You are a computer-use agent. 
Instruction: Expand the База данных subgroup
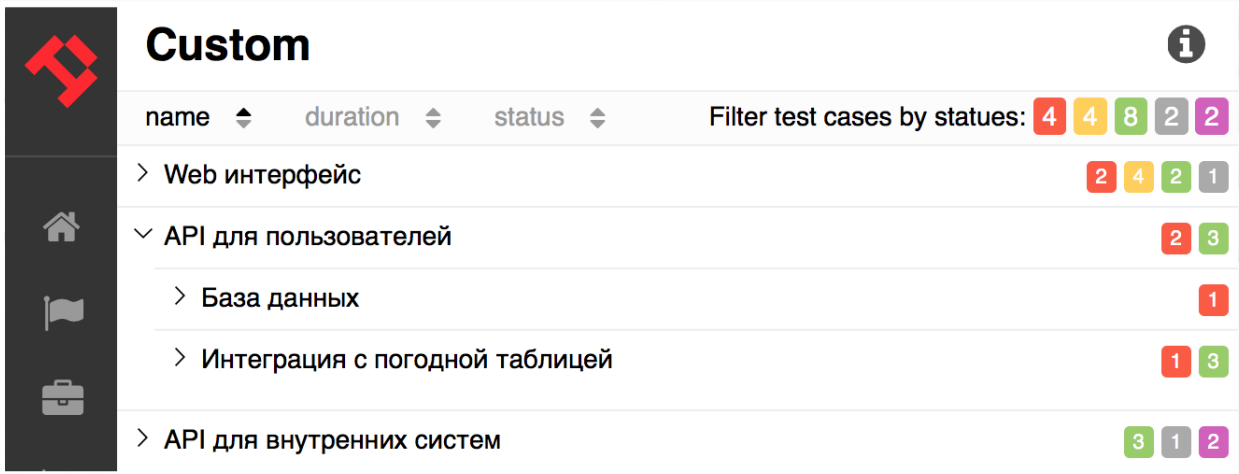point(180,297)
